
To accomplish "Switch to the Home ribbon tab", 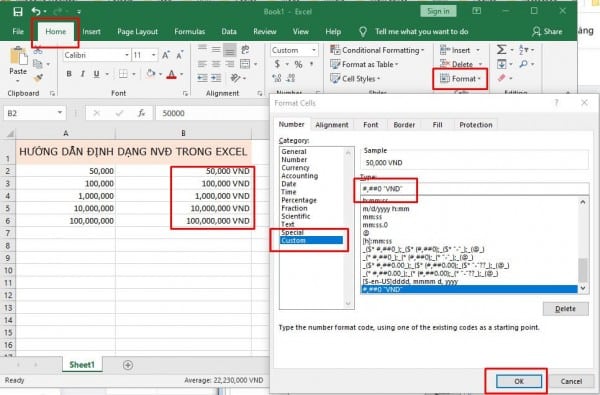I will pyautogui.click(x=55, y=31).
